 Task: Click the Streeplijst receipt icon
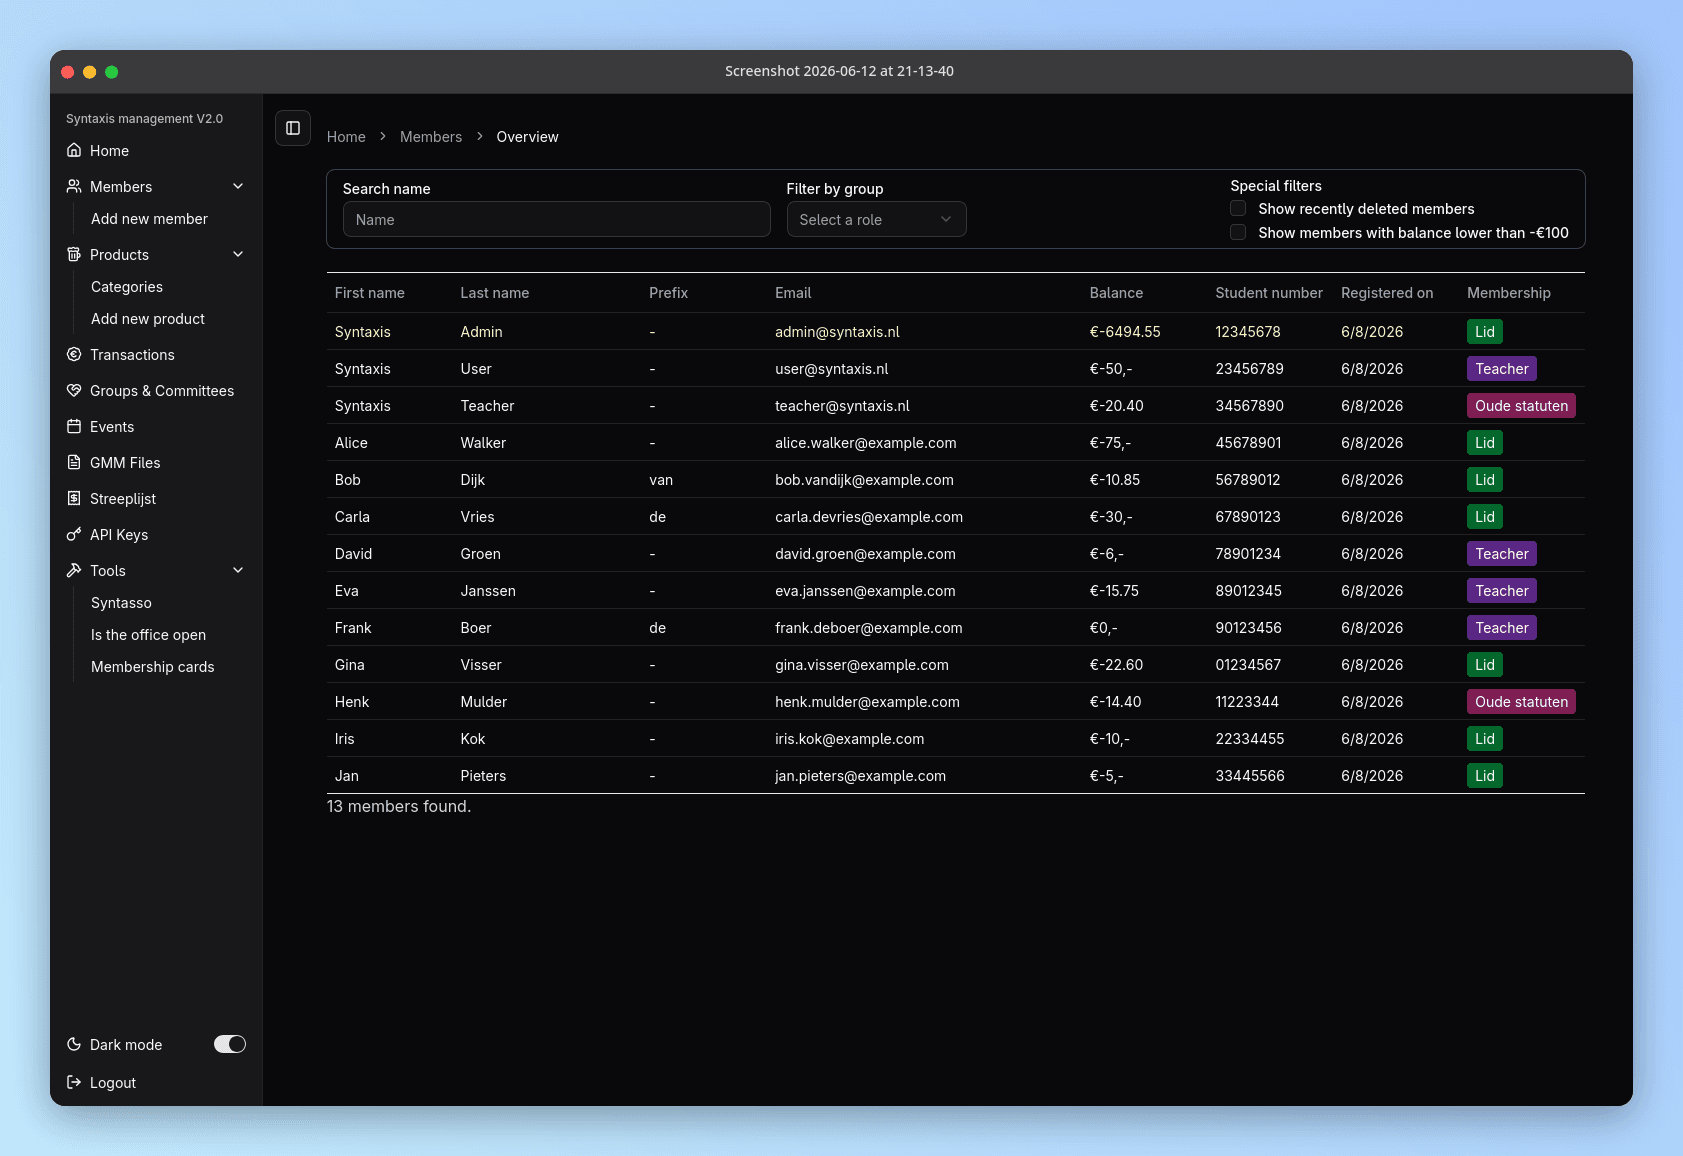(x=74, y=498)
